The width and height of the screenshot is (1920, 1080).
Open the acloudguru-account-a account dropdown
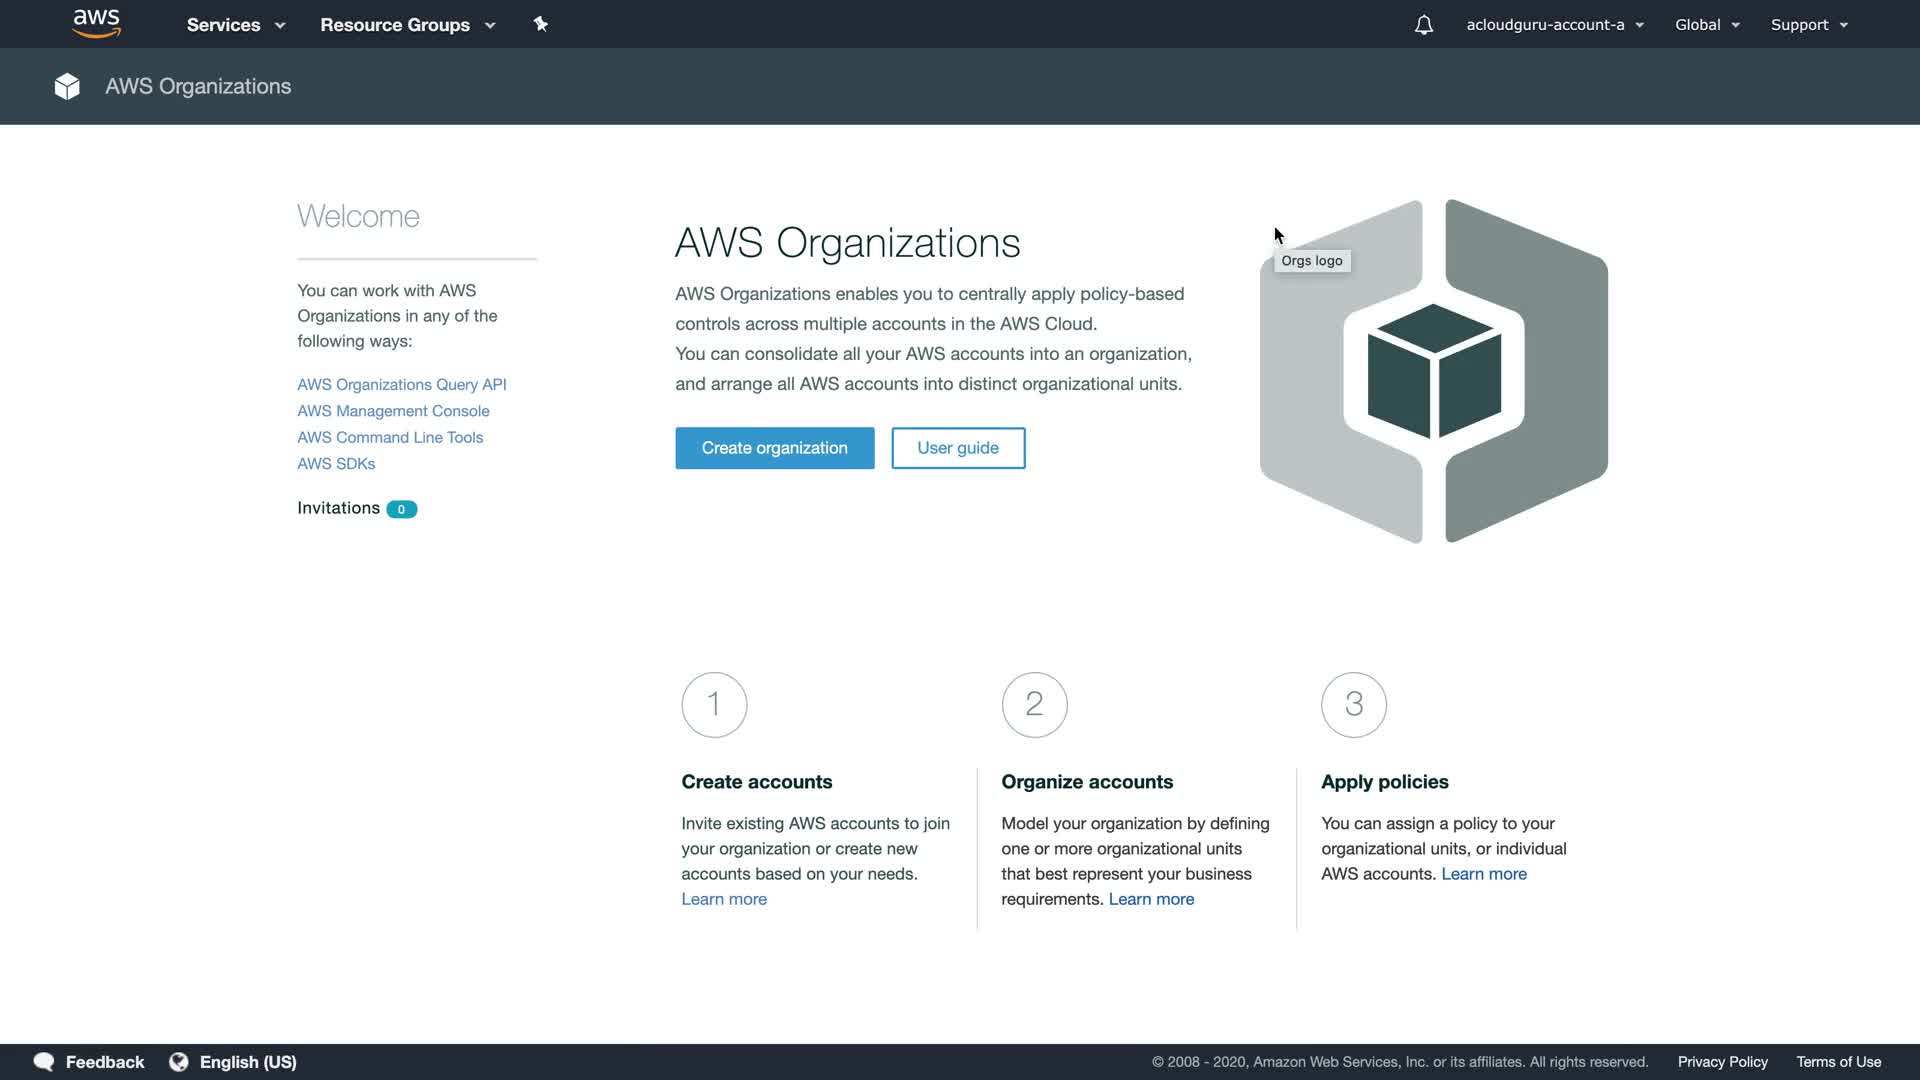[x=1554, y=25]
